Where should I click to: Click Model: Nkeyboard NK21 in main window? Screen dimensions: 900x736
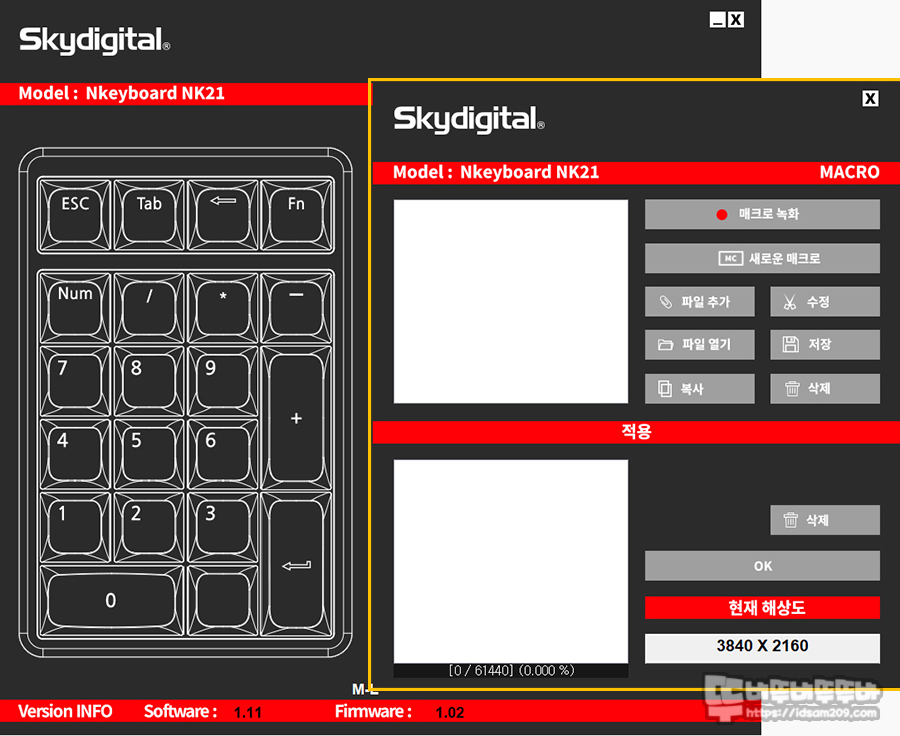point(122,94)
